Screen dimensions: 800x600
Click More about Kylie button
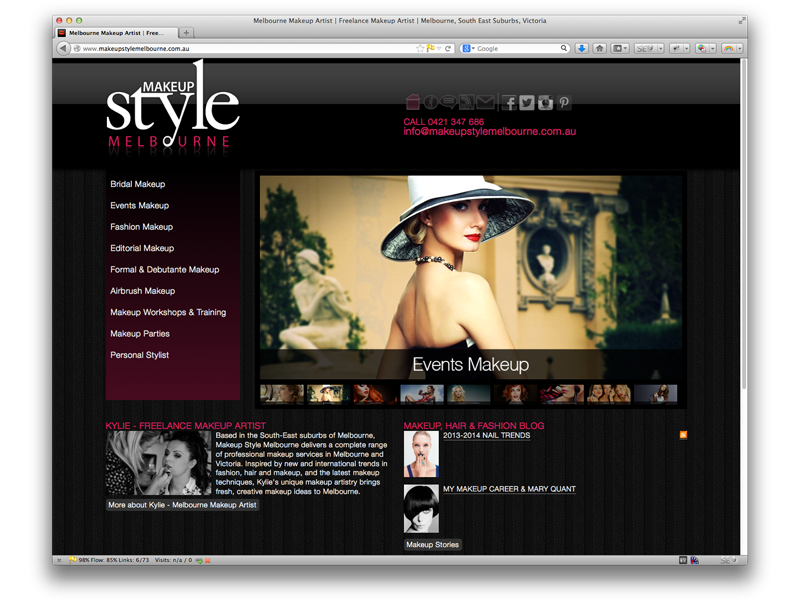point(182,505)
